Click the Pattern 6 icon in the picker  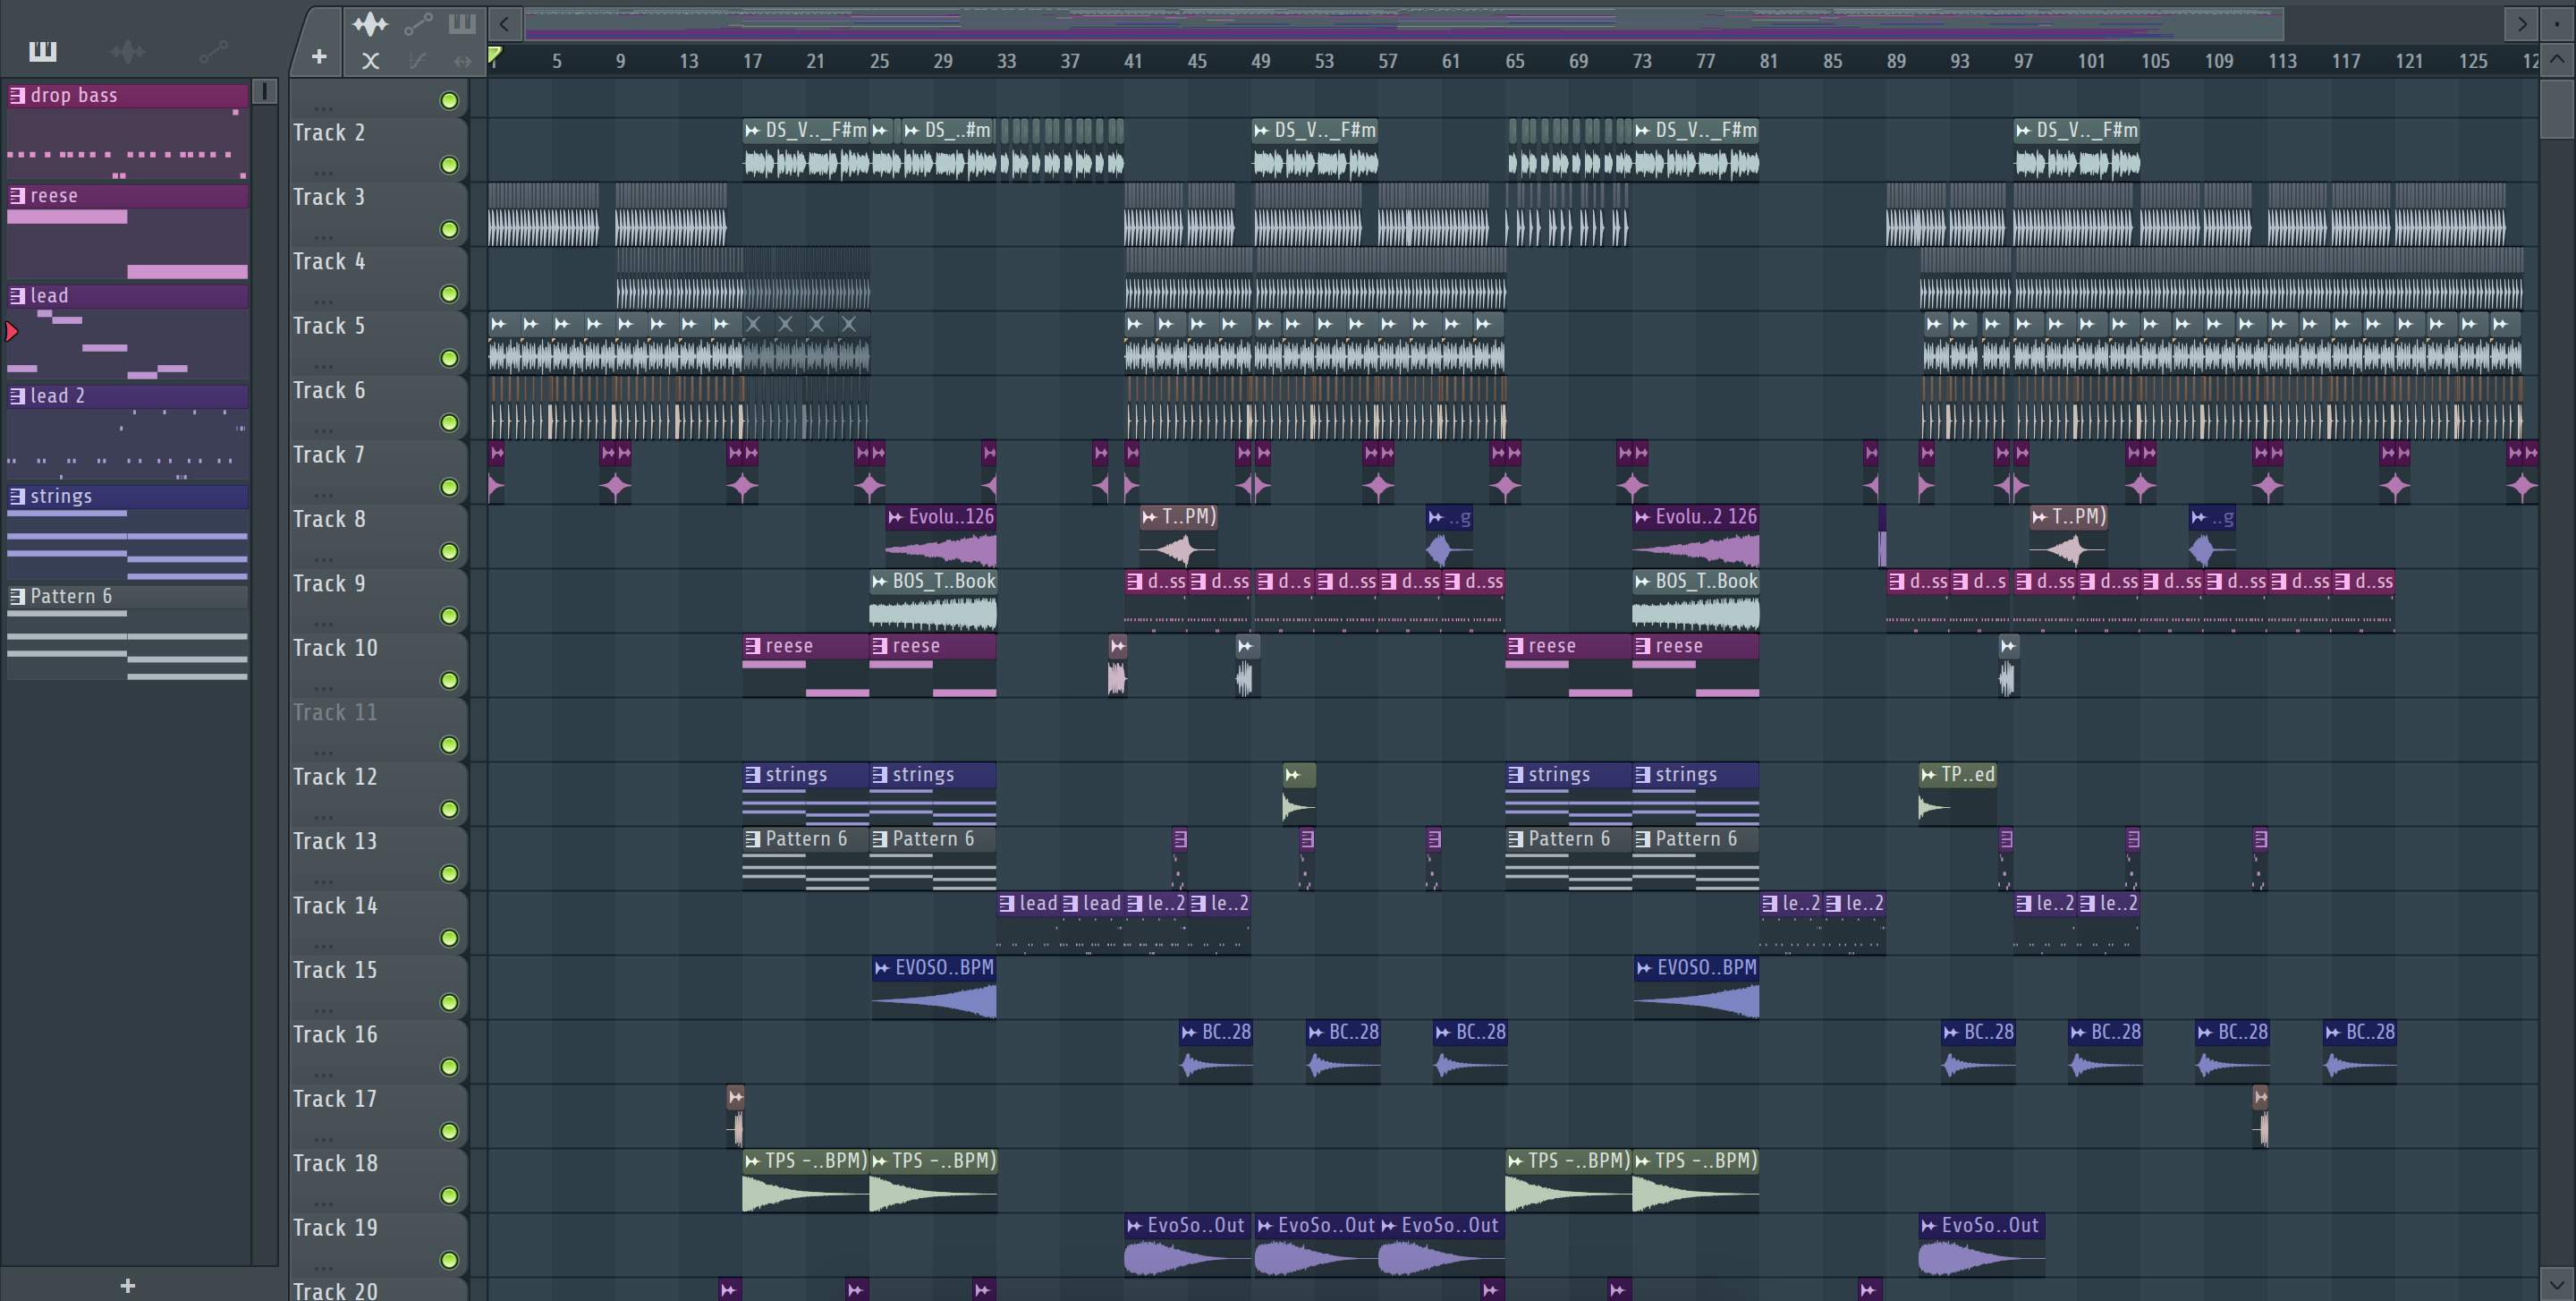[x=17, y=596]
